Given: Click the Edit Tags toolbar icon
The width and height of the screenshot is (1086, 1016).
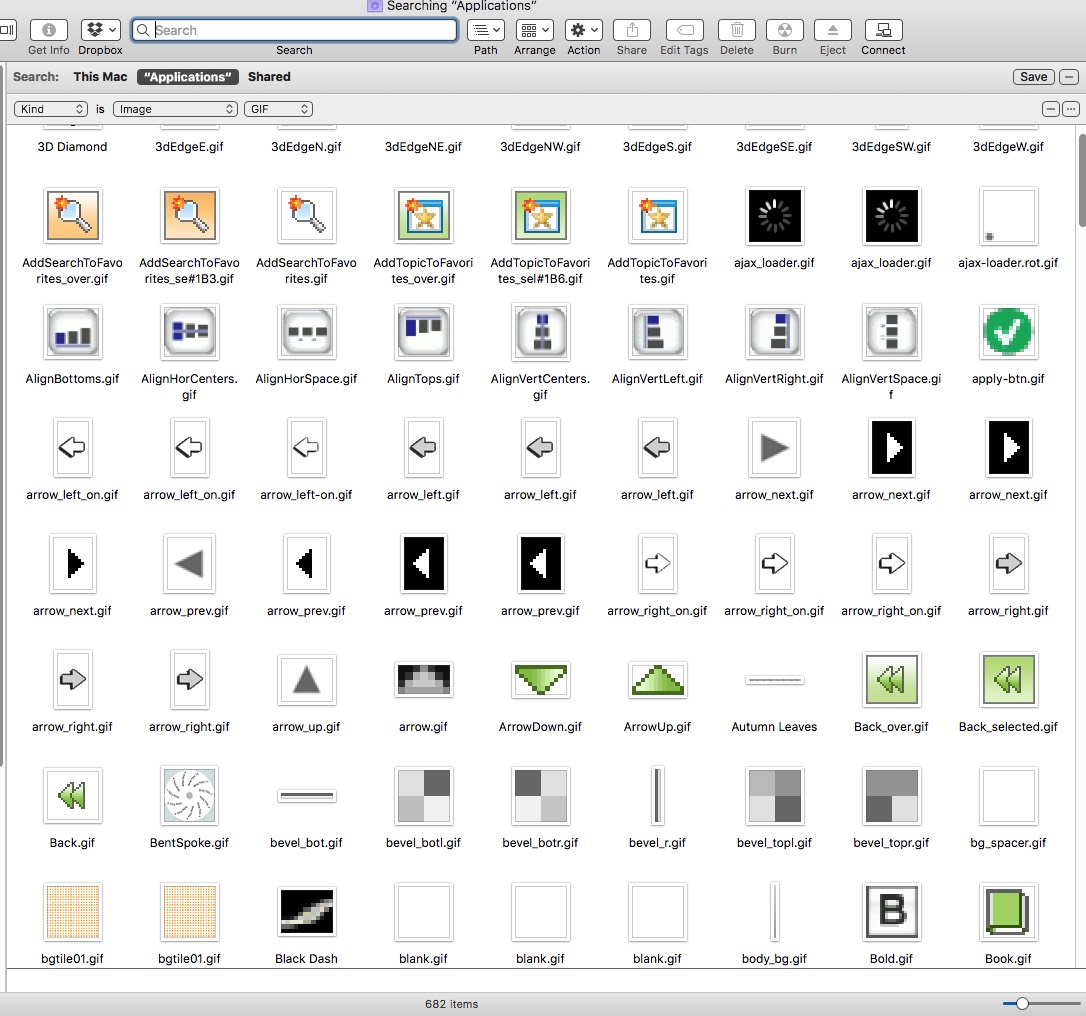Looking at the screenshot, I should (x=684, y=30).
